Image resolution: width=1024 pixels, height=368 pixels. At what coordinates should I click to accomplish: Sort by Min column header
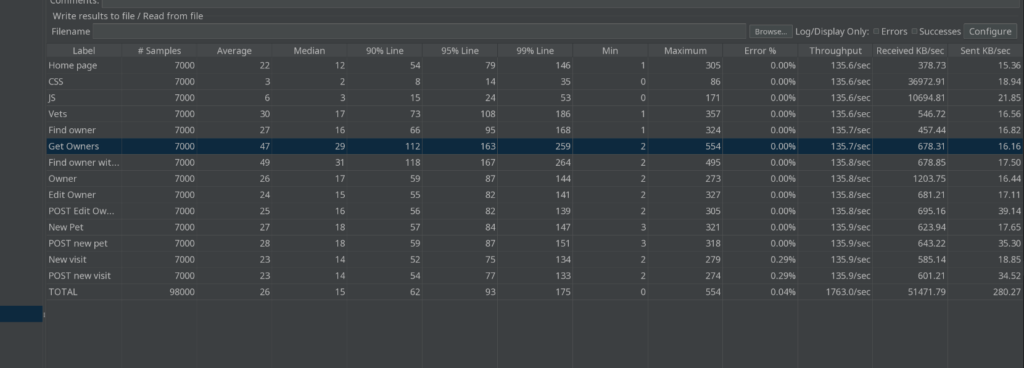pyautogui.click(x=610, y=50)
